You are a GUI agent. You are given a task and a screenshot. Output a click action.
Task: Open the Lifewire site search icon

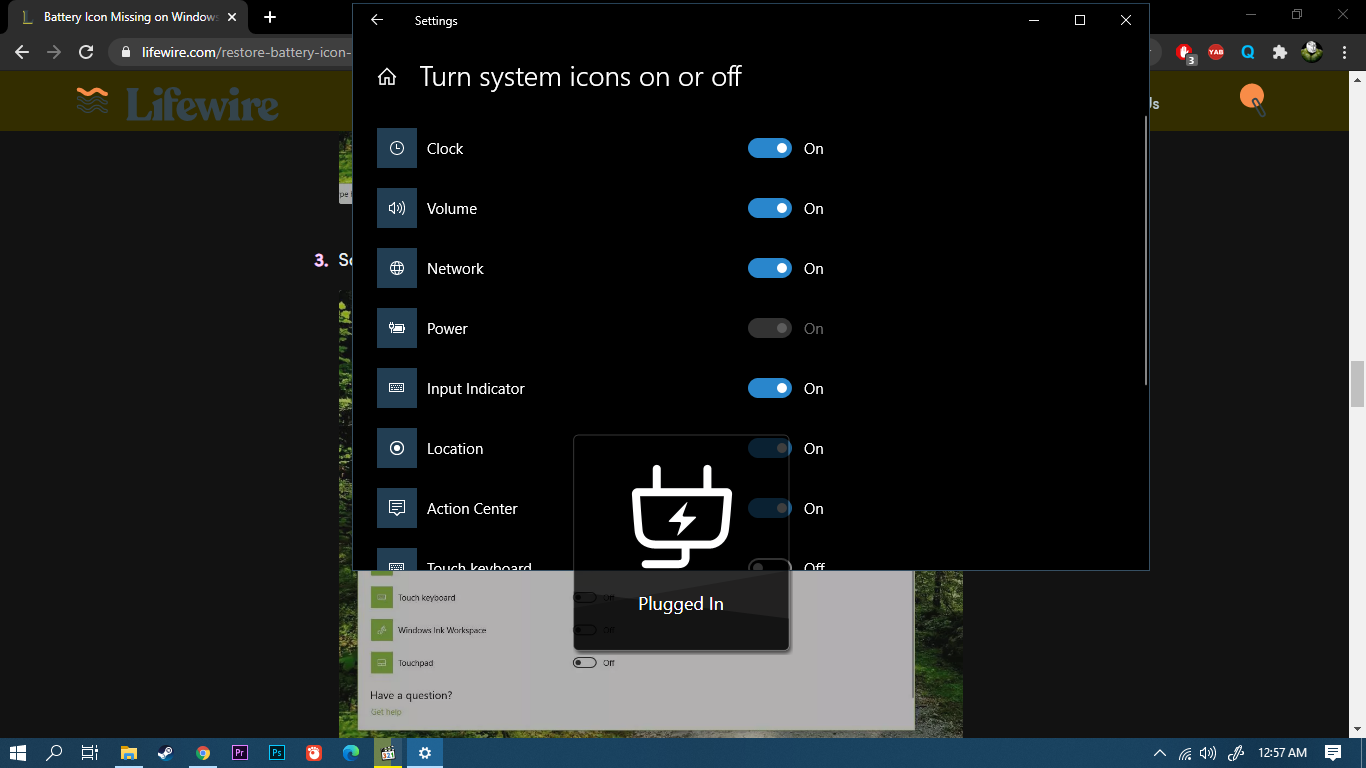point(1253,100)
